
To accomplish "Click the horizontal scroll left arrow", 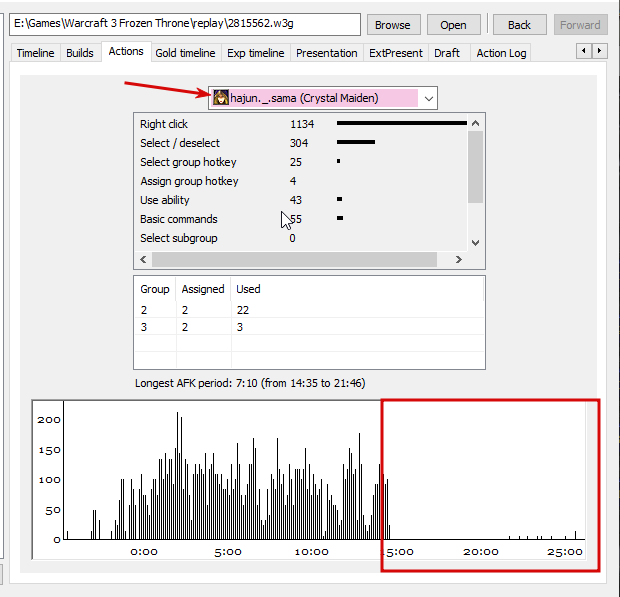I will point(143,259).
